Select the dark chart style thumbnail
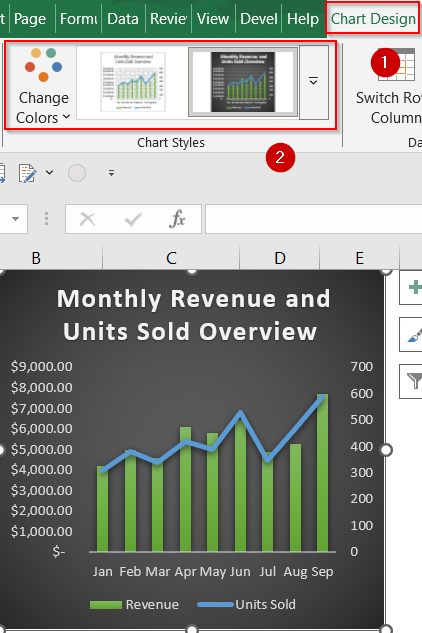 (x=243, y=82)
